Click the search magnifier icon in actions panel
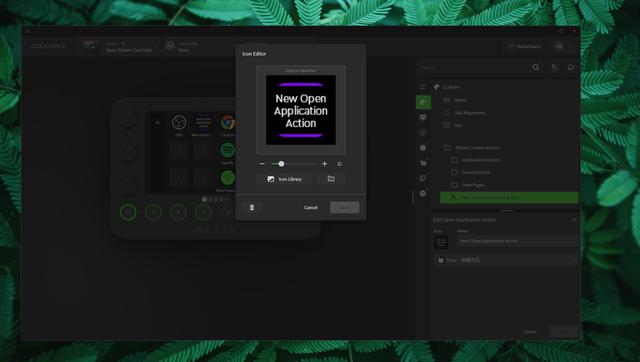This screenshot has height=362, width=640. (x=536, y=67)
